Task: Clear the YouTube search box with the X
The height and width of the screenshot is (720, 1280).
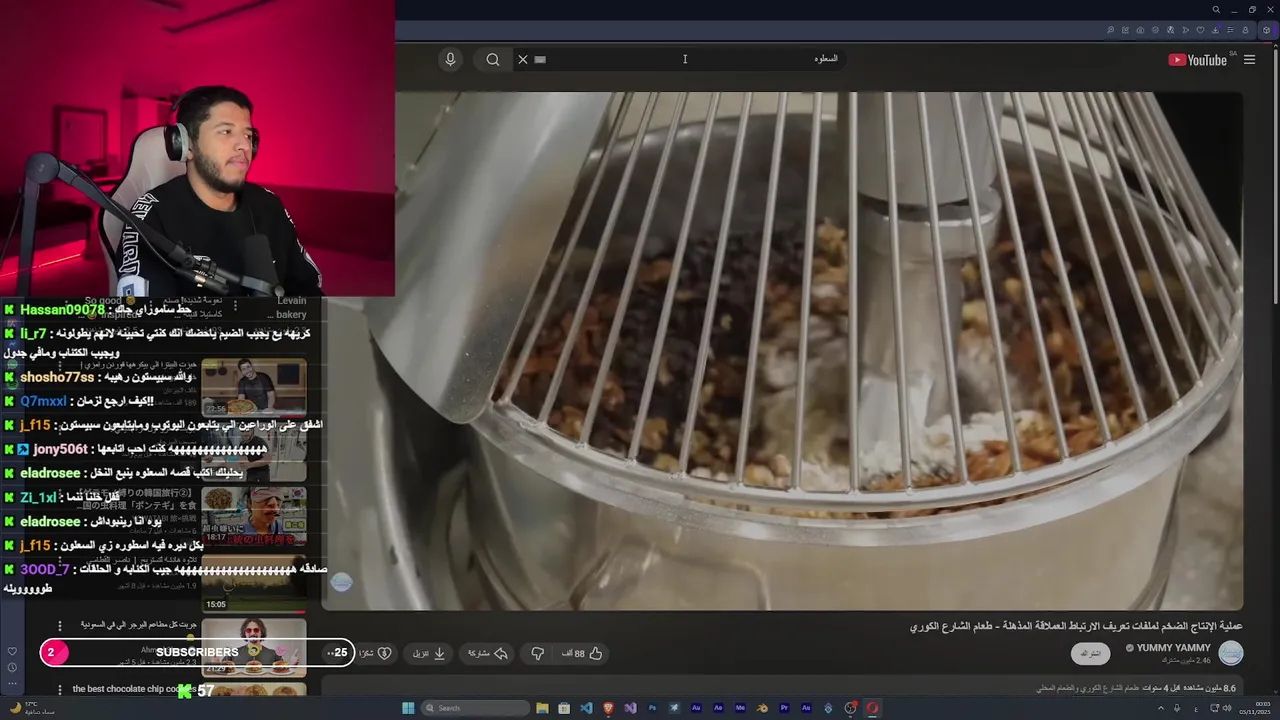Action: click(x=522, y=59)
